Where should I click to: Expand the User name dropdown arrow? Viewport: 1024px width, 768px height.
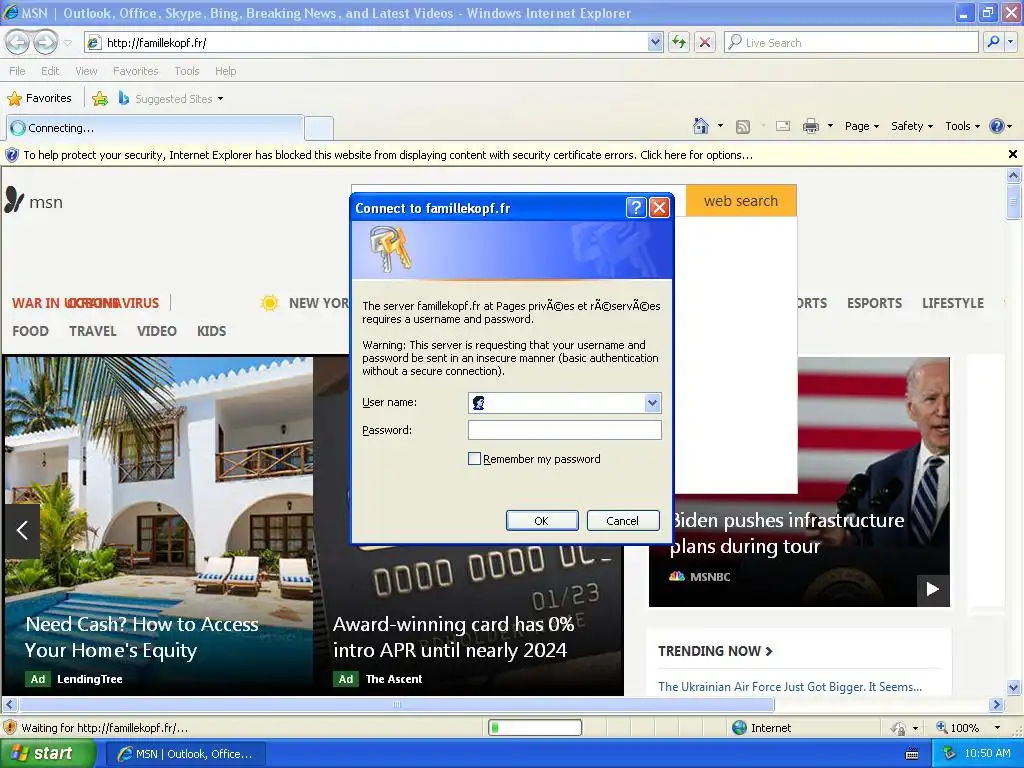tap(652, 403)
